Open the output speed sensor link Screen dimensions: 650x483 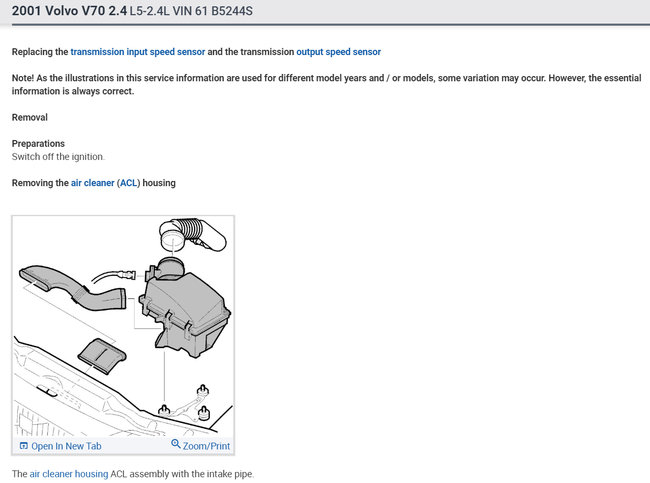point(338,52)
